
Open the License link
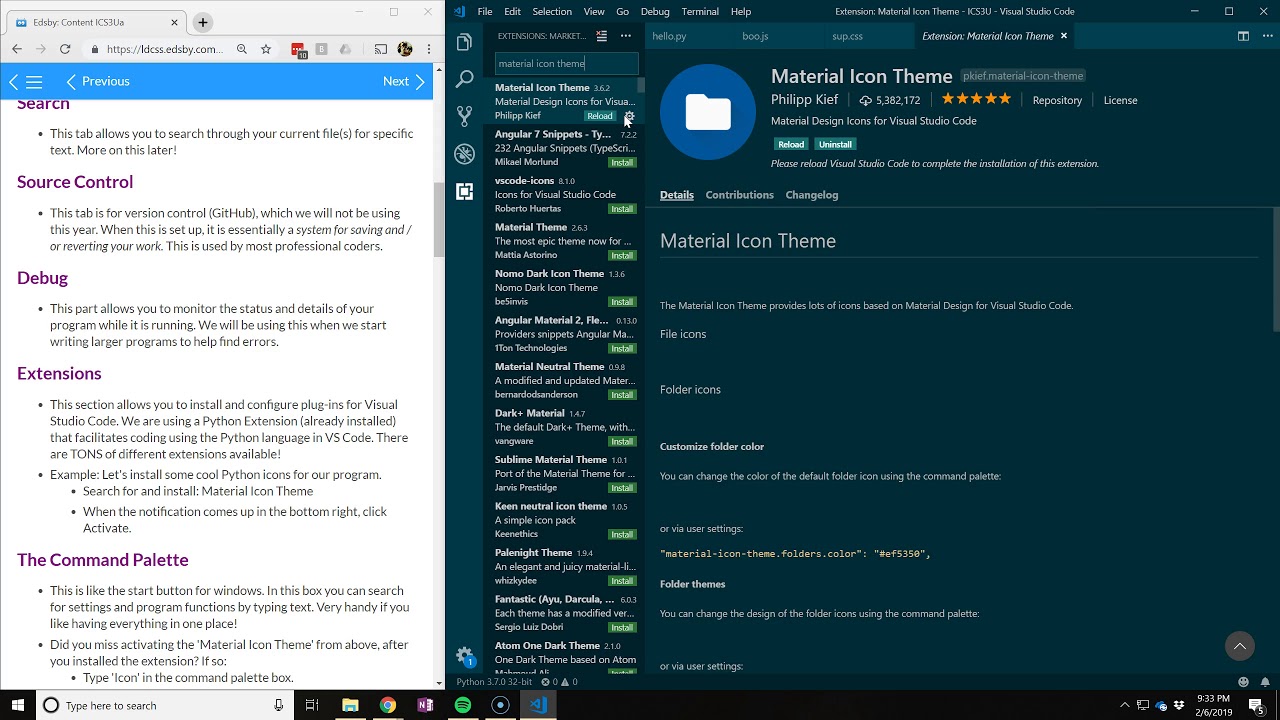[1120, 100]
